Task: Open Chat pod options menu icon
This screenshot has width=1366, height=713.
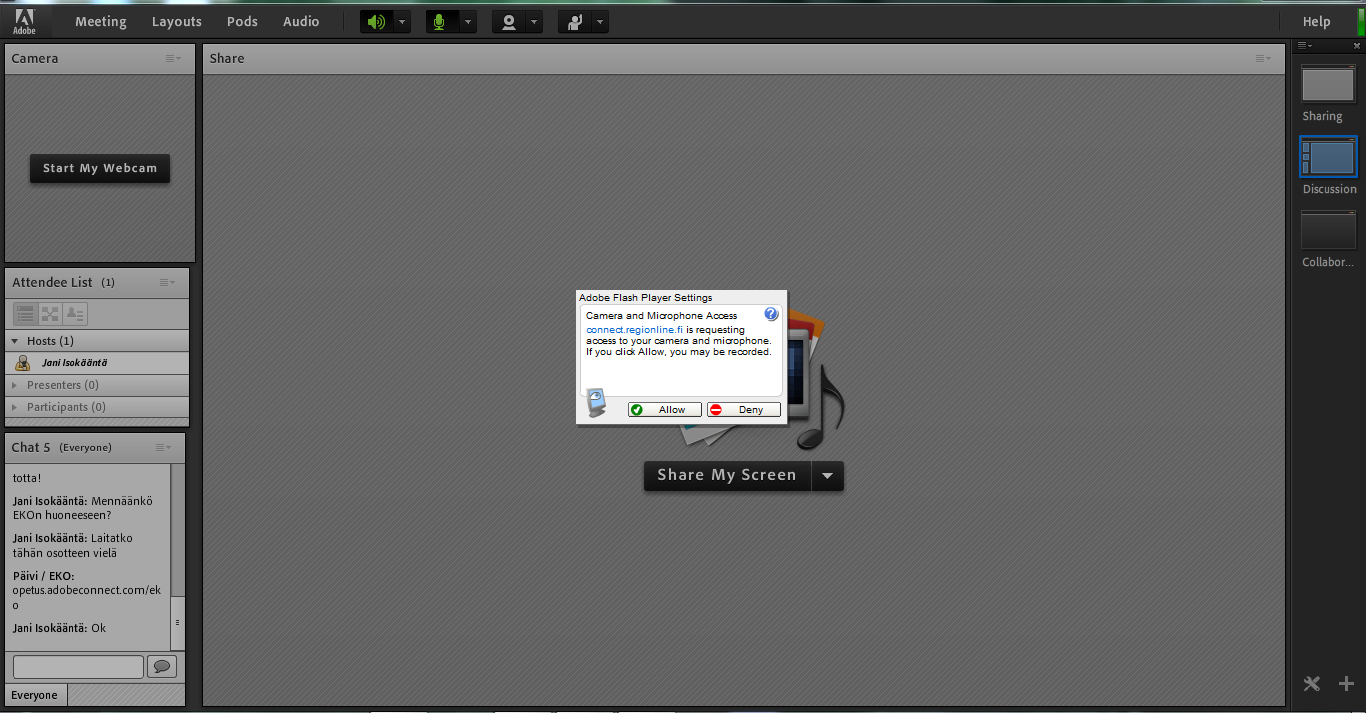Action: (x=164, y=448)
